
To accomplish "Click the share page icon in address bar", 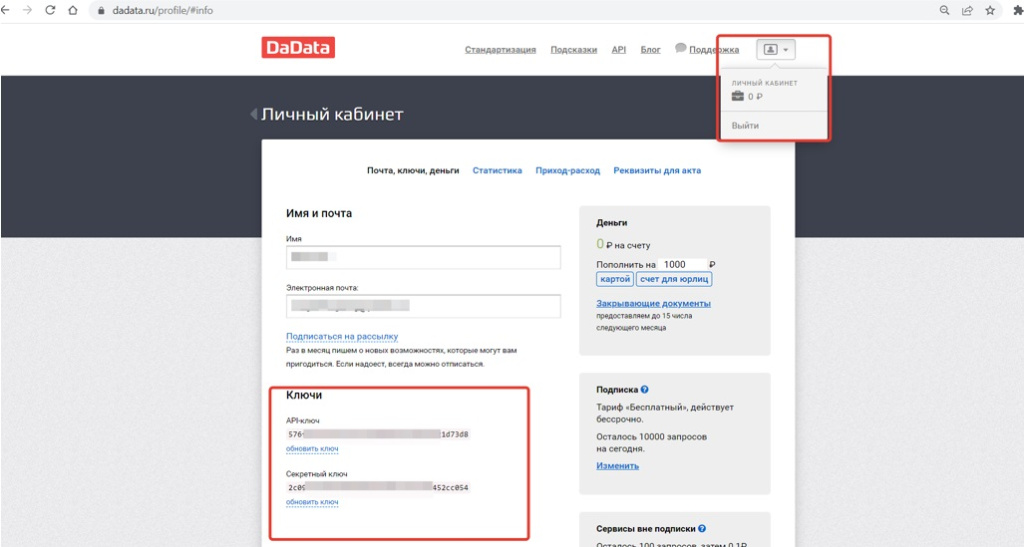I will 967,10.
